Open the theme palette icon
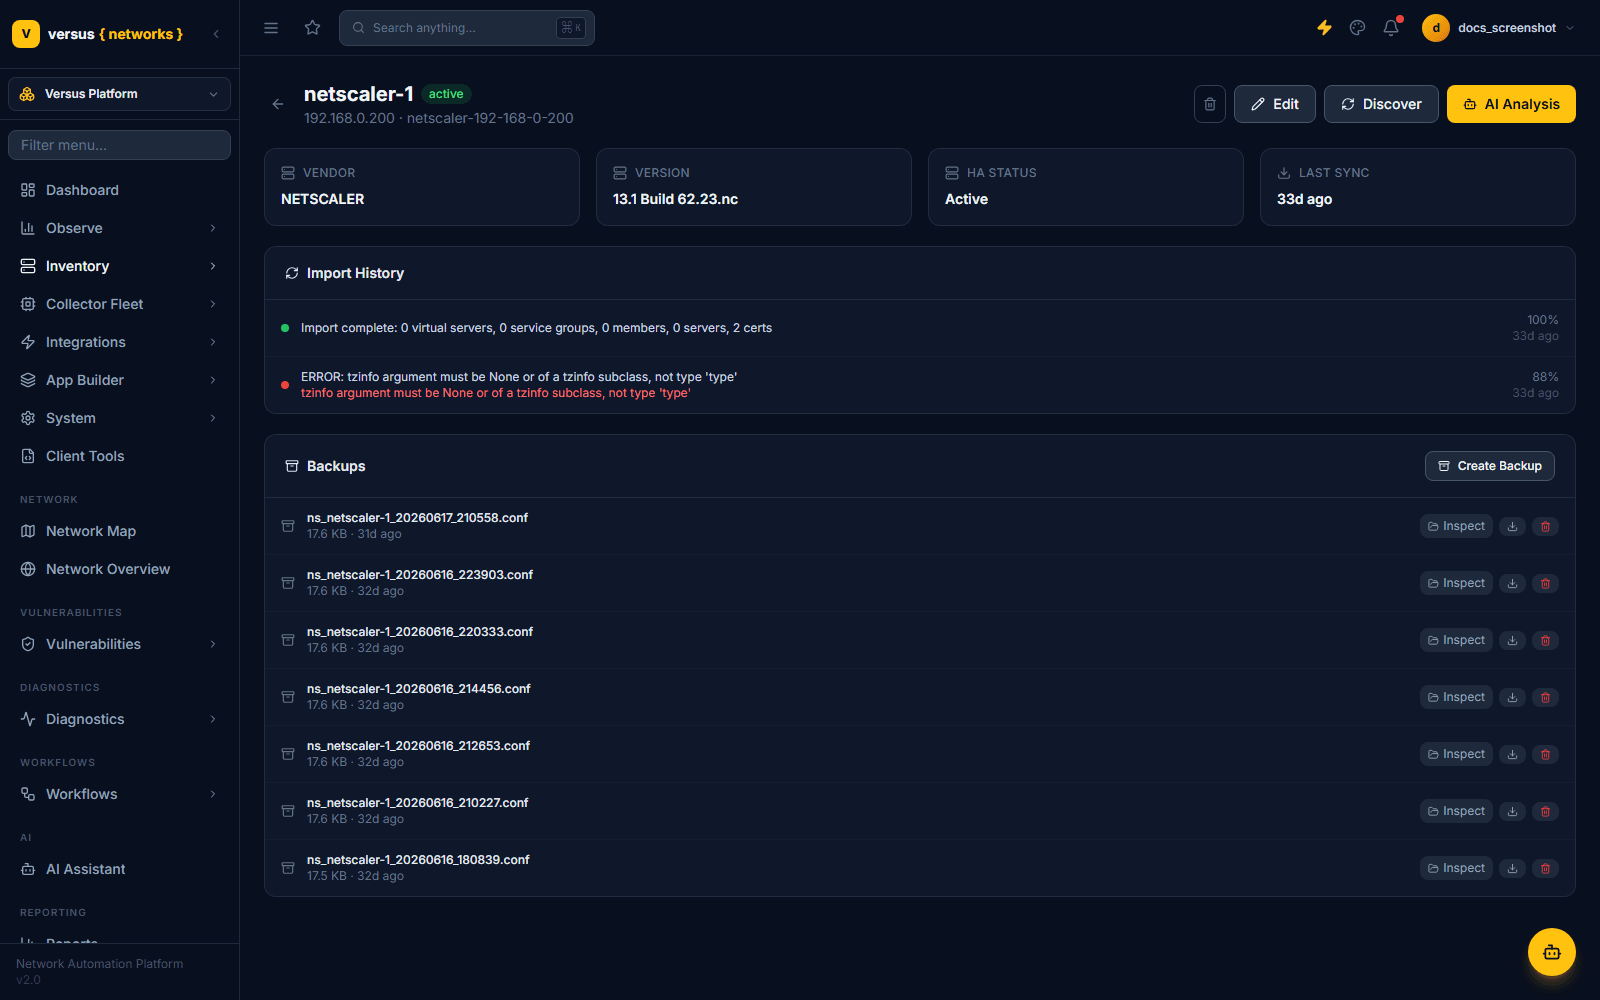This screenshot has width=1600, height=1000. tap(1357, 28)
